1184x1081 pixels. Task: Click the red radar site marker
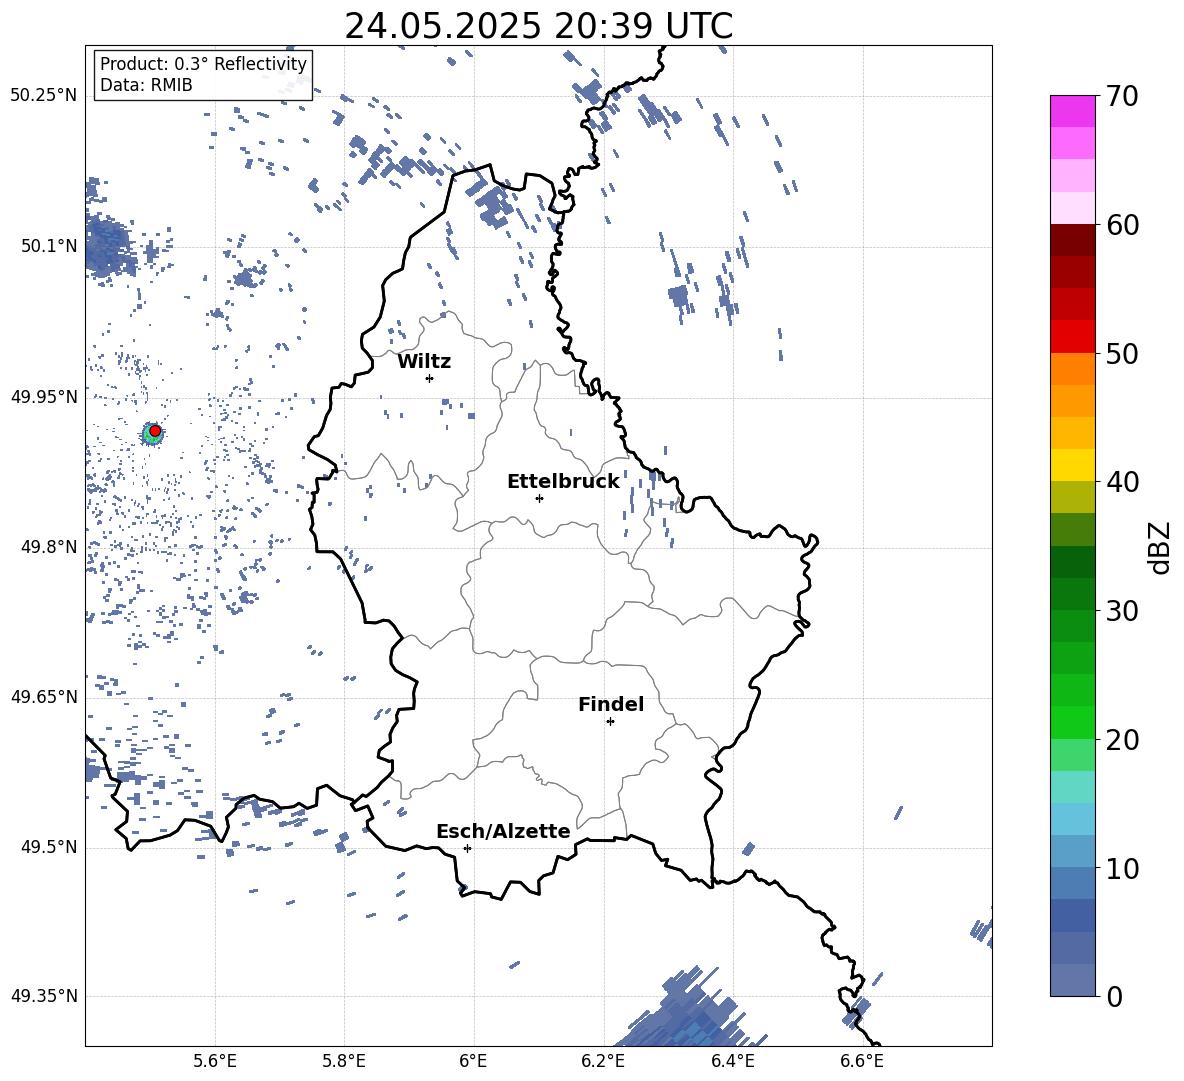[x=155, y=431]
